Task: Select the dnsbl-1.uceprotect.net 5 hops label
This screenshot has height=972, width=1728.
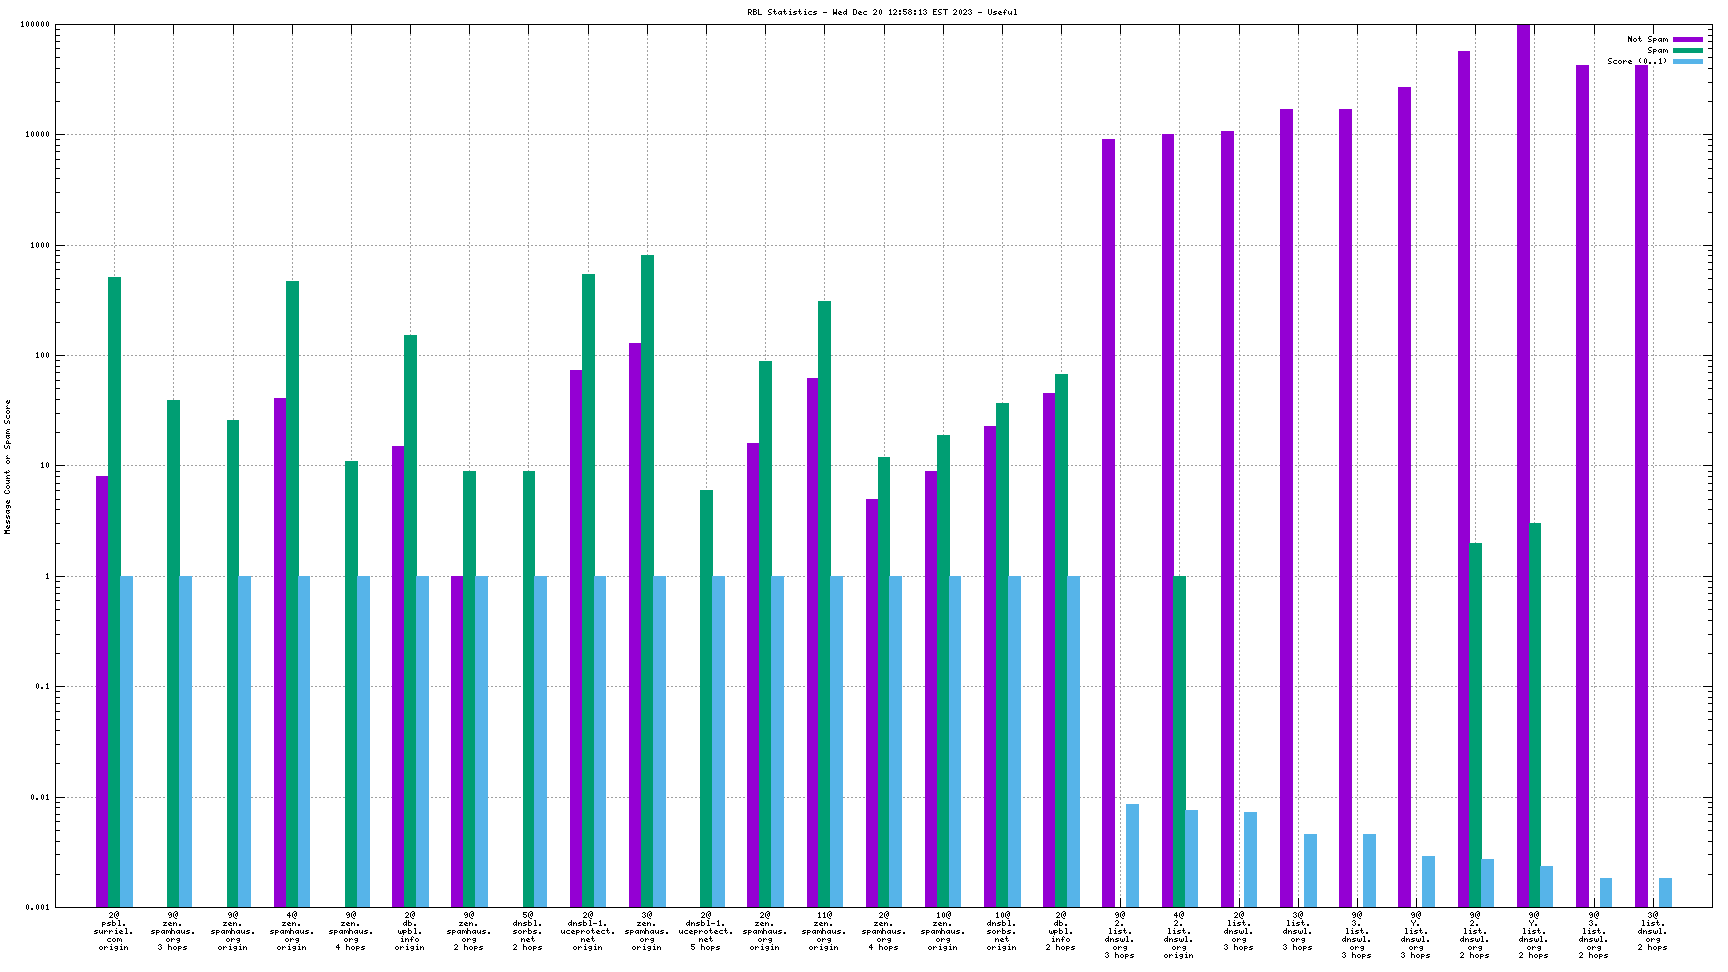Action: (x=706, y=931)
